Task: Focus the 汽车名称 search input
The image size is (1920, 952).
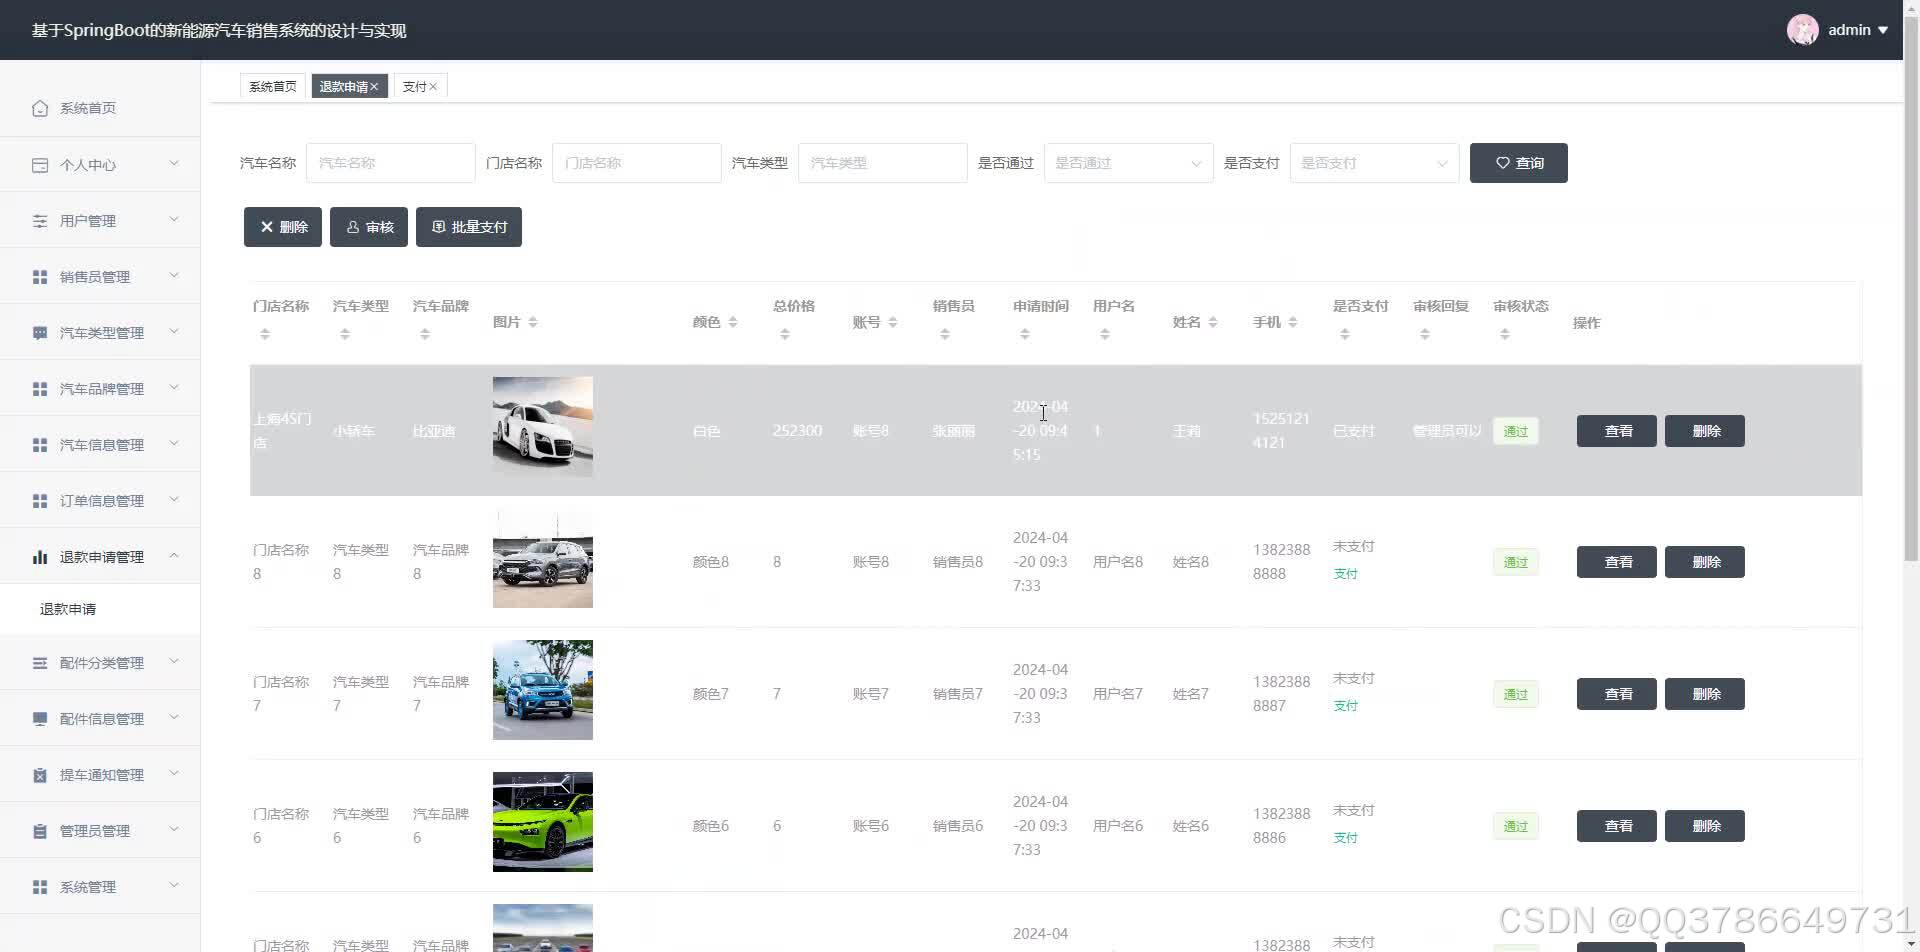Action: 390,163
